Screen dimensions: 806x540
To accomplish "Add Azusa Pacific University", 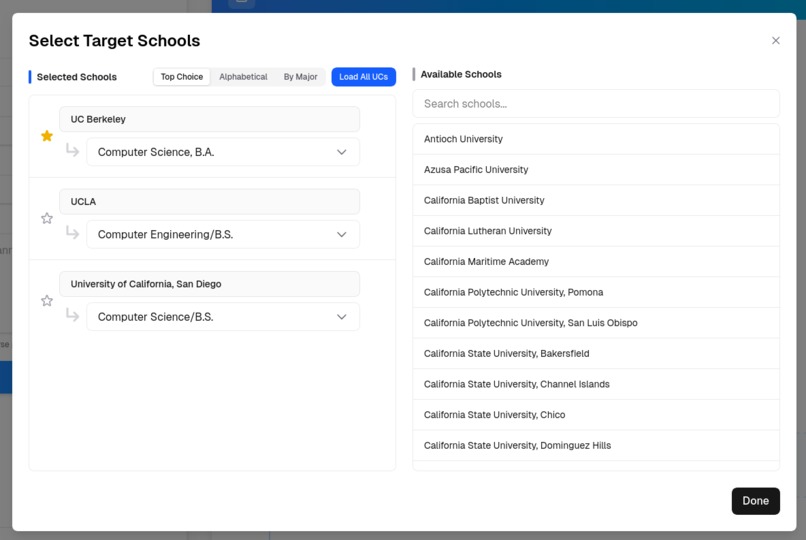I will pyautogui.click(x=596, y=170).
